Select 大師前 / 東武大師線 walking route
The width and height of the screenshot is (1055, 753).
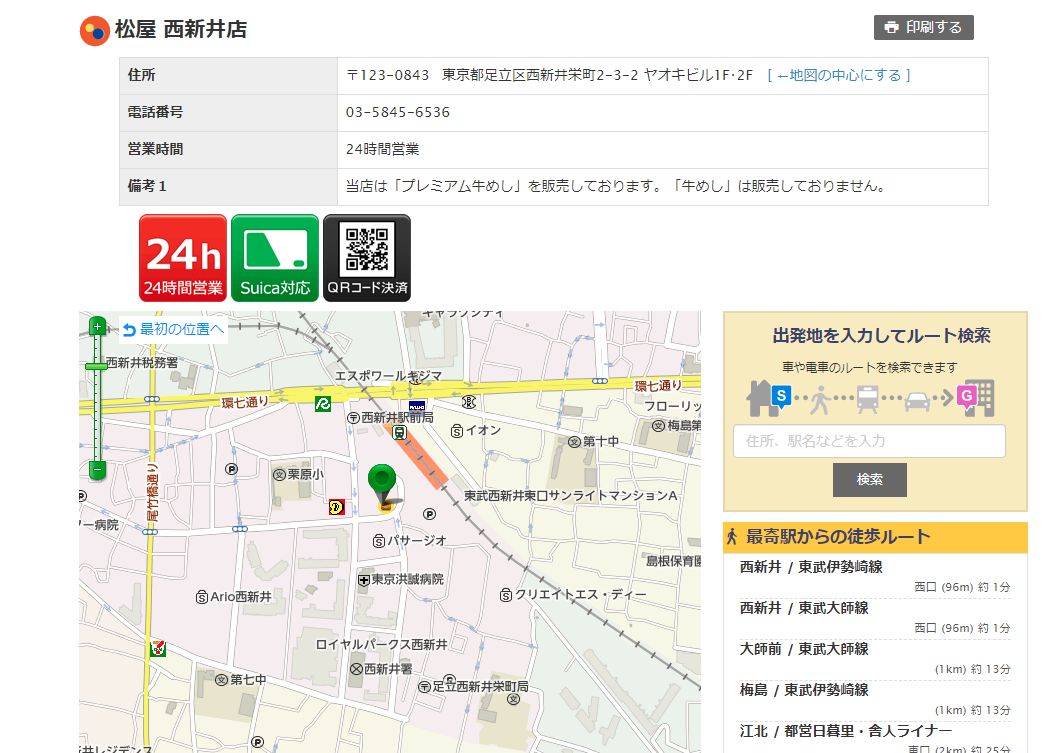point(804,649)
